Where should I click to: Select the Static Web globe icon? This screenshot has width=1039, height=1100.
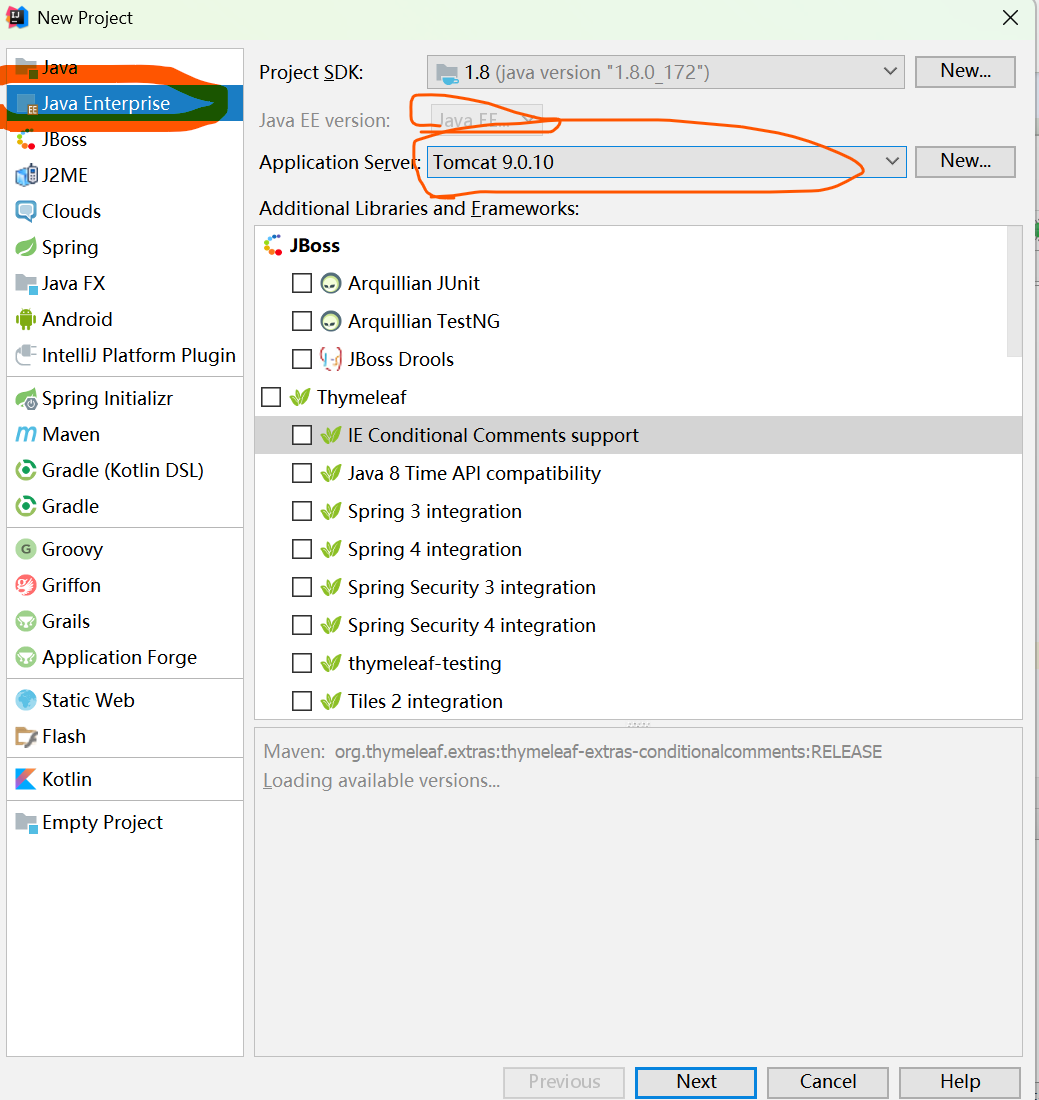pos(26,700)
